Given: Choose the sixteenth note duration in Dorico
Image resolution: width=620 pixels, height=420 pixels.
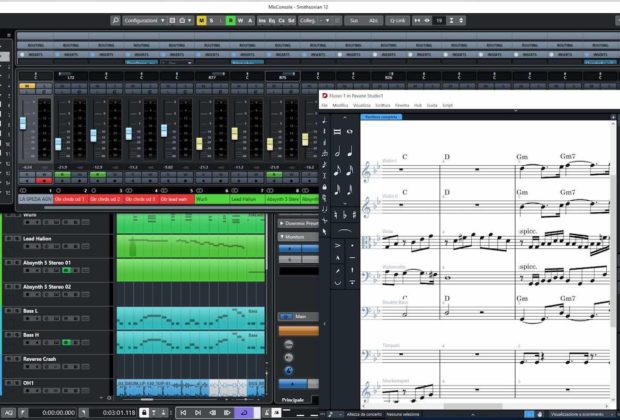Looking at the screenshot, I should pos(350,170).
